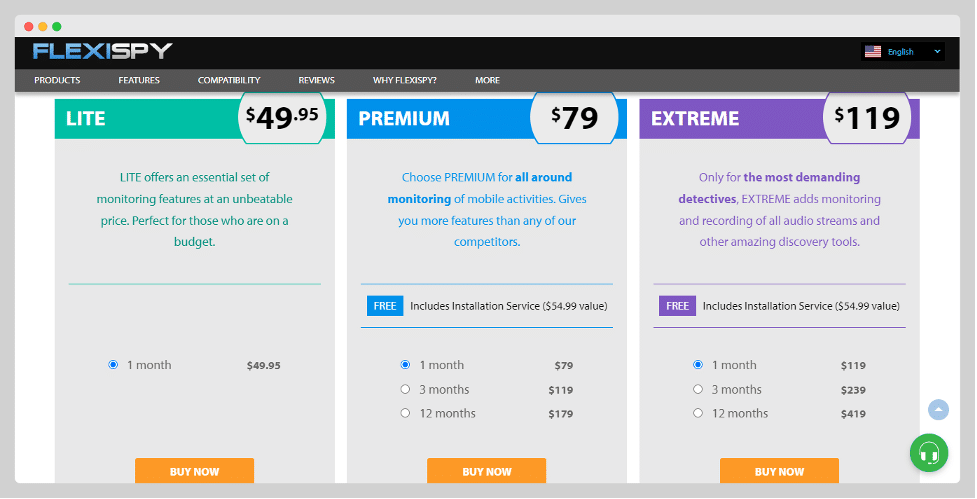Select Premium 3 months radio option
The width and height of the screenshot is (977, 499).
(x=405, y=389)
